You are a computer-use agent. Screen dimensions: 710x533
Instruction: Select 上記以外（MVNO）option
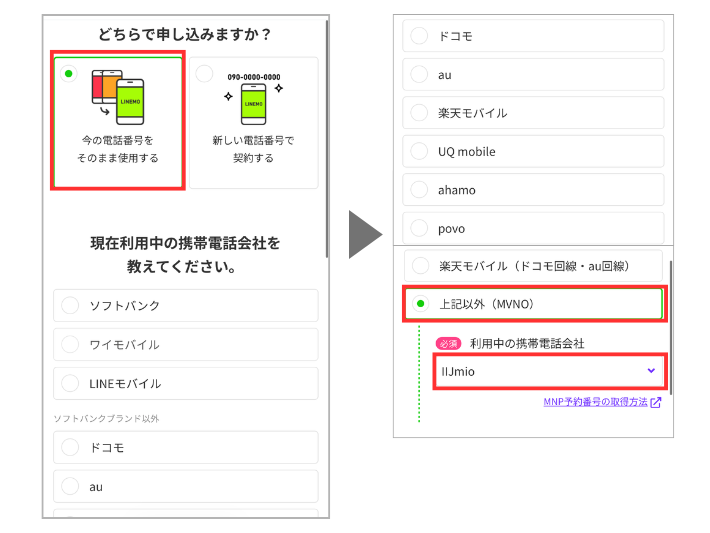(x=534, y=303)
